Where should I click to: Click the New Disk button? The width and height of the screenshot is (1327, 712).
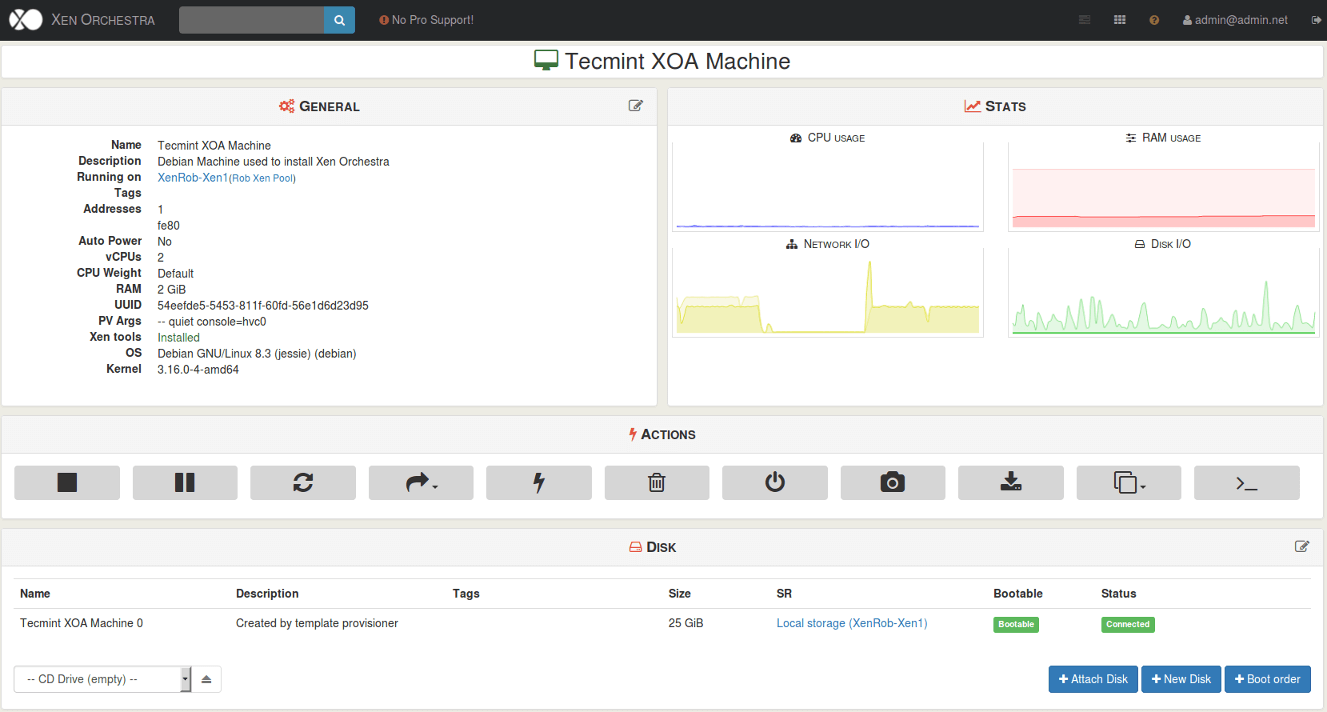coord(1181,679)
